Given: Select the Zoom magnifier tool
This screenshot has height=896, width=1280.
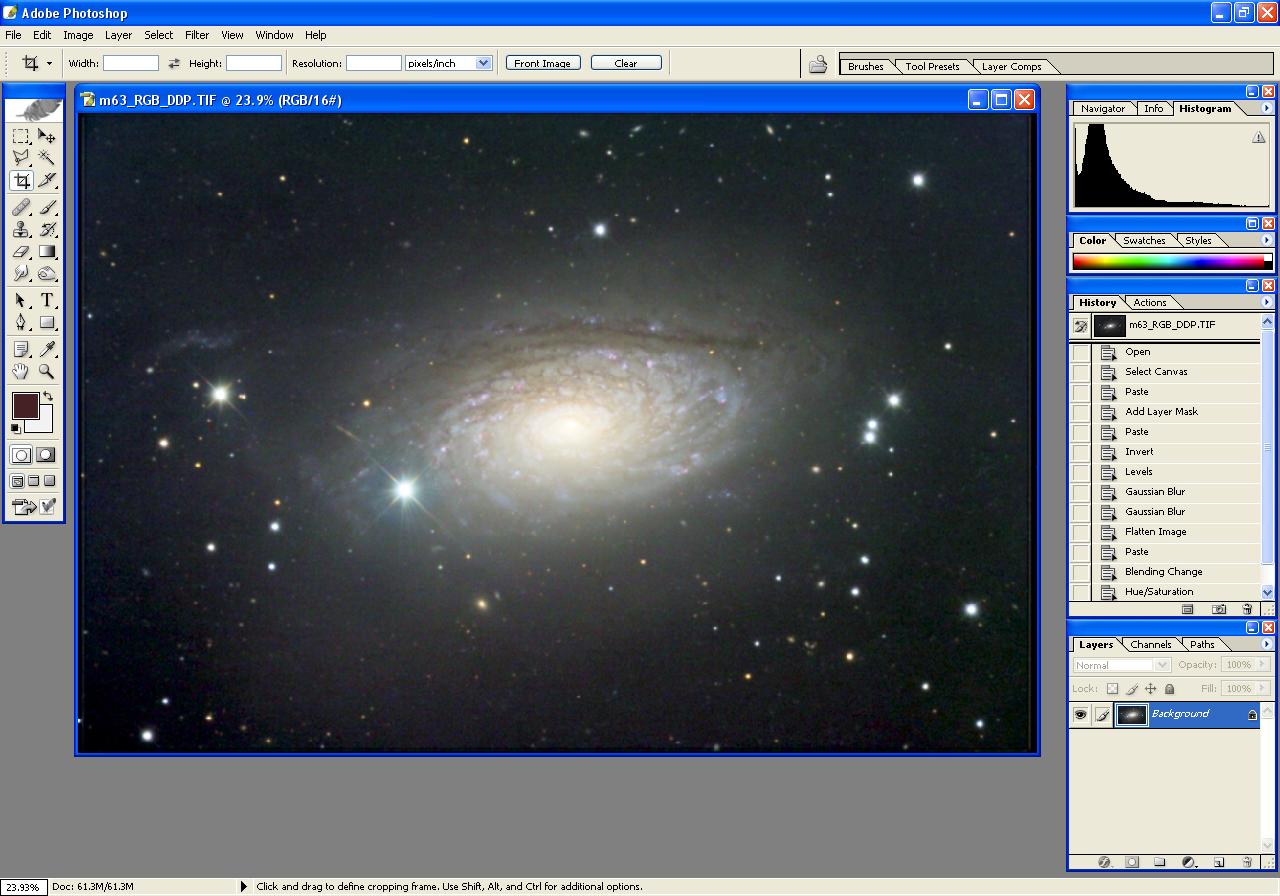Looking at the screenshot, I should 47,371.
